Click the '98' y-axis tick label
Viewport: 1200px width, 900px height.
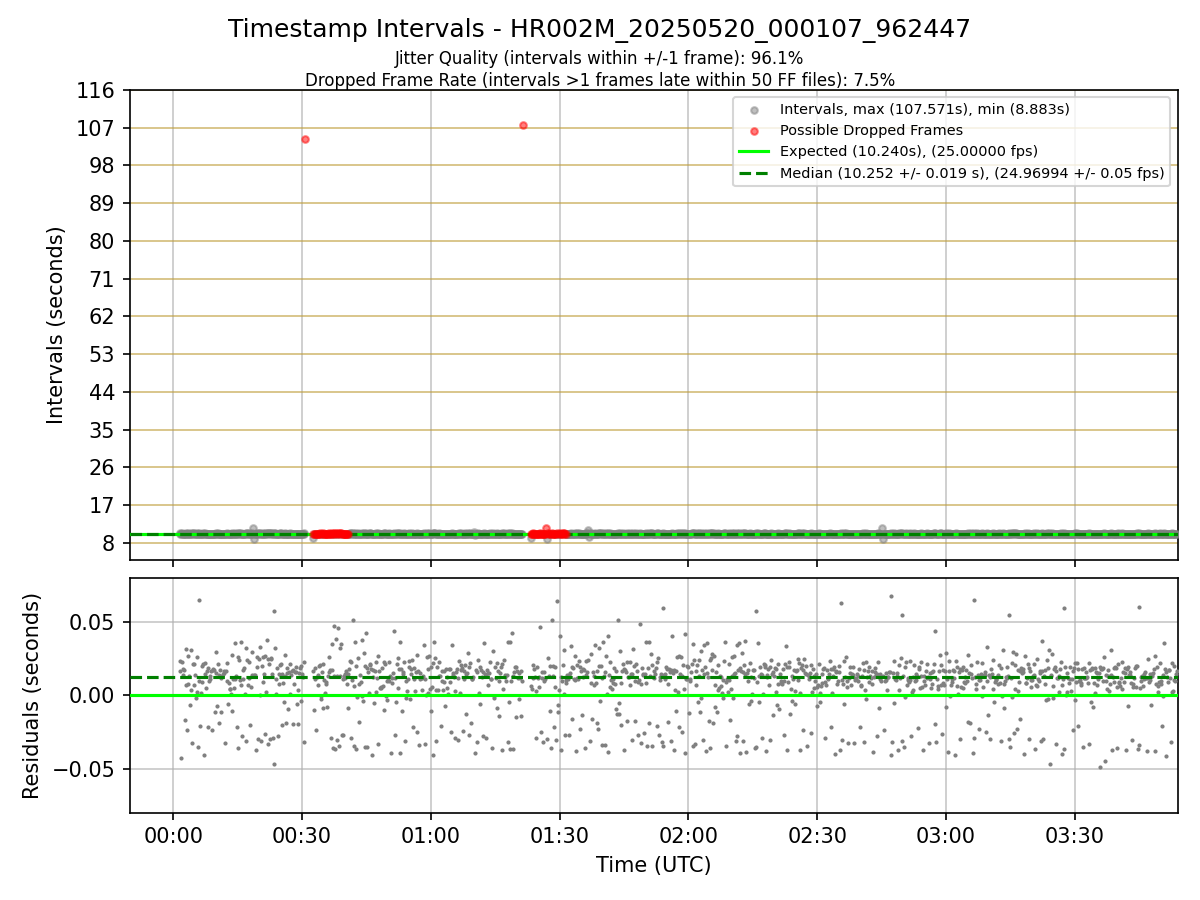coord(104,166)
